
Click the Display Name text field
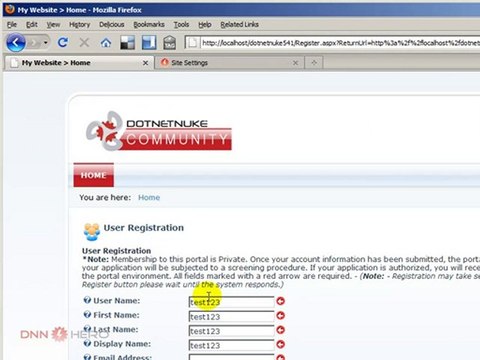tap(231, 345)
